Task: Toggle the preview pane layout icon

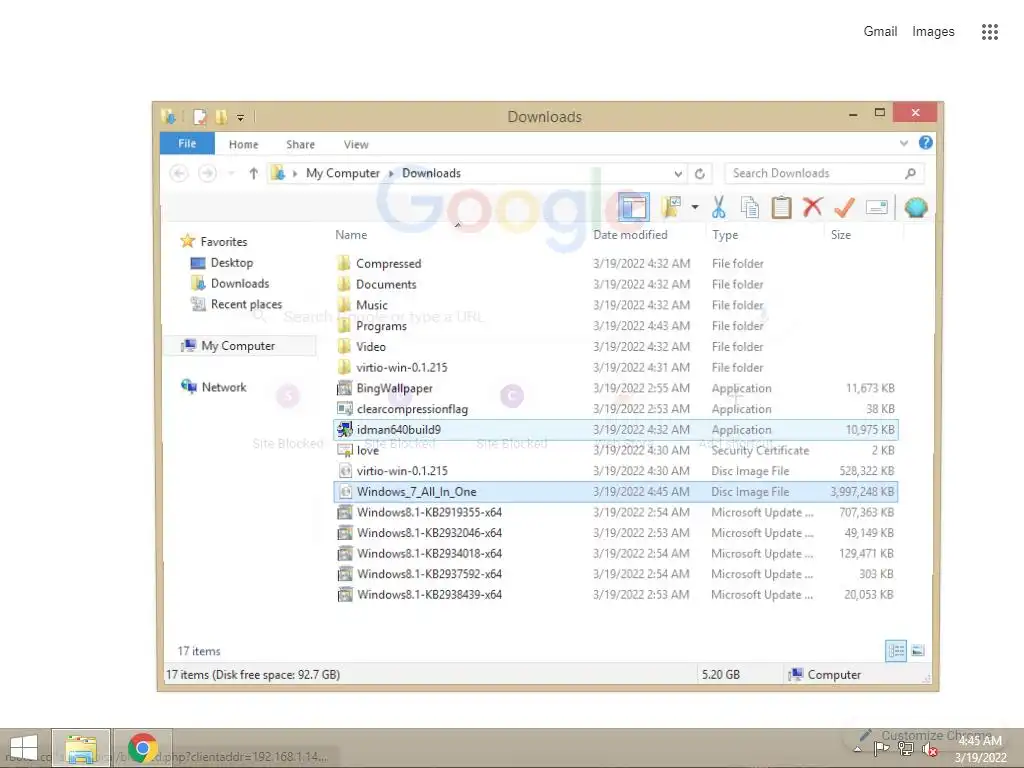Action: click(x=634, y=208)
